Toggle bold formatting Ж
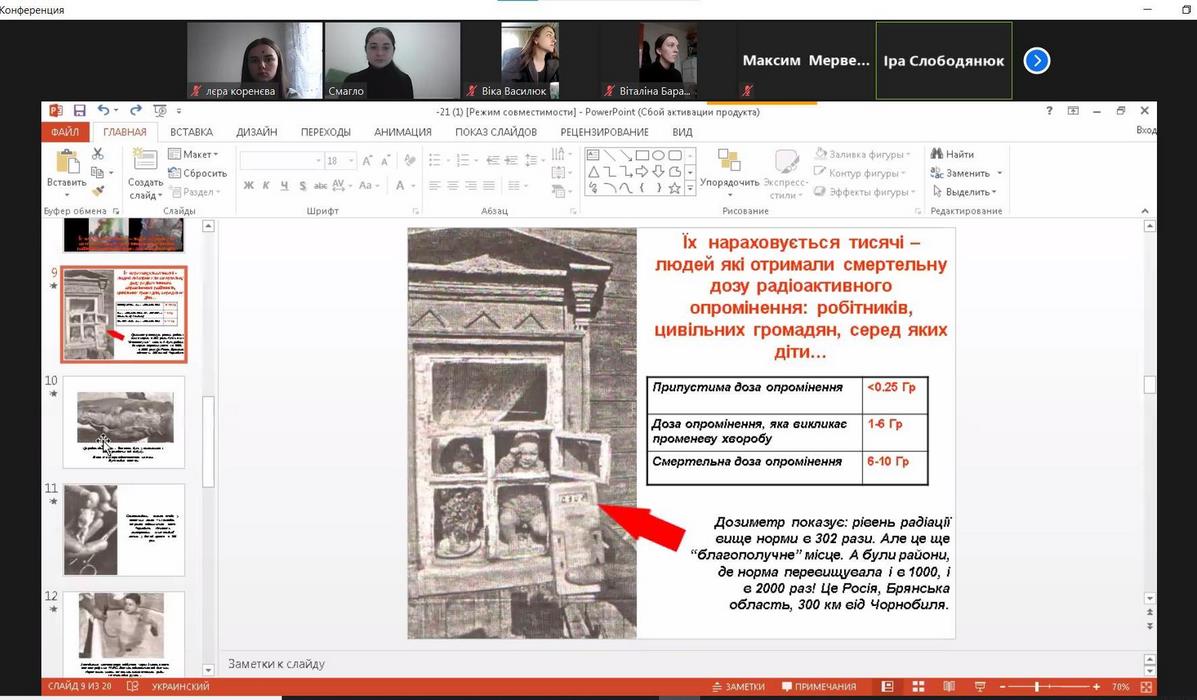The image size is (1197, 700). [x=249, y=185]
